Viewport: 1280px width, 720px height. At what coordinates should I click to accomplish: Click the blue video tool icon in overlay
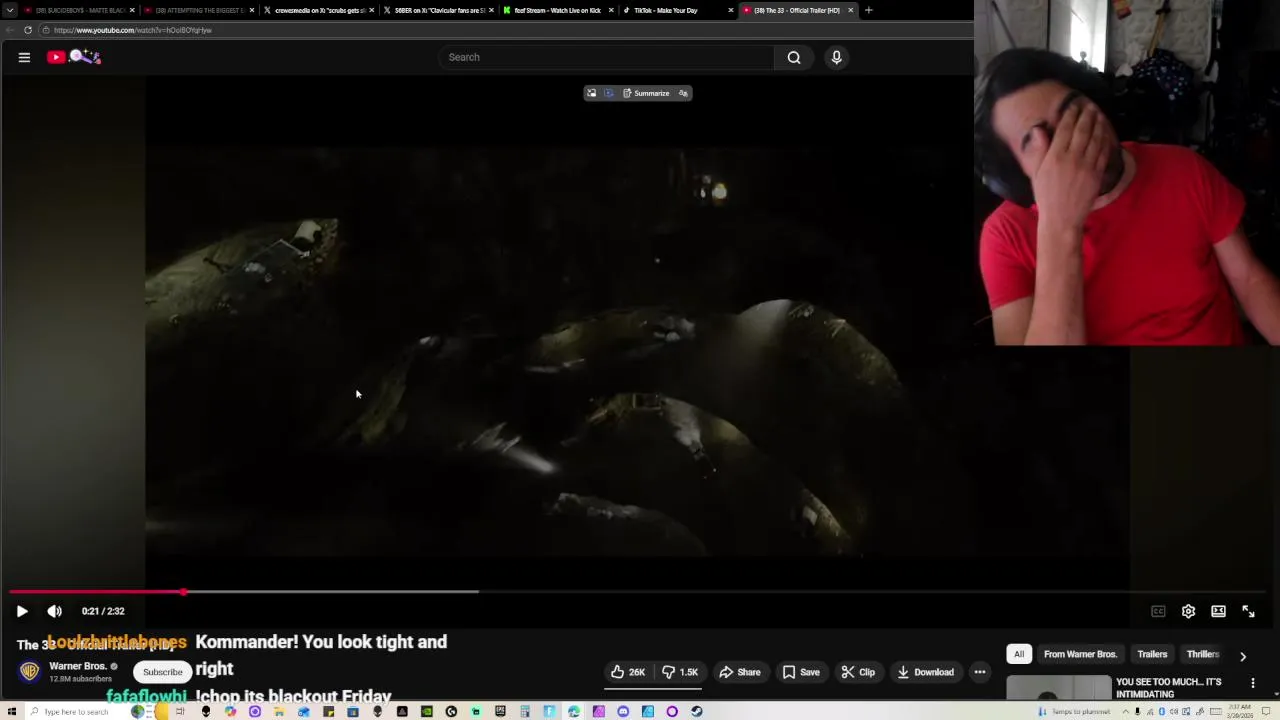coord(608,93)
